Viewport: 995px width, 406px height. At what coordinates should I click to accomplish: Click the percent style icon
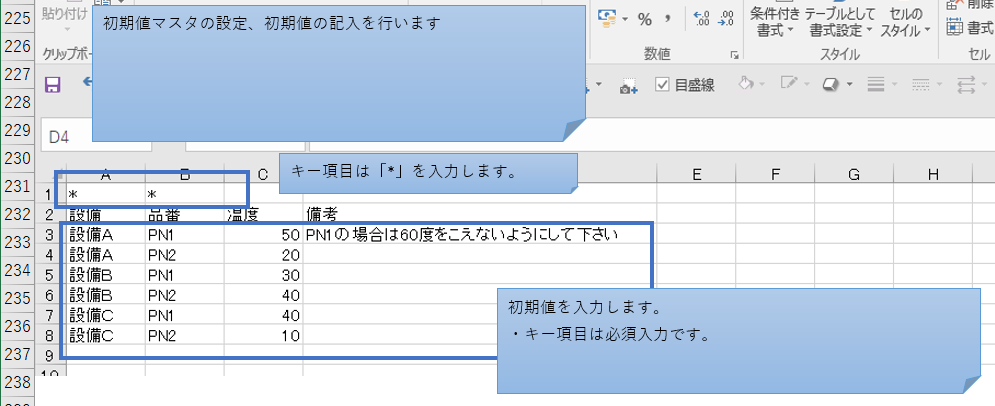tap(645, 19)
